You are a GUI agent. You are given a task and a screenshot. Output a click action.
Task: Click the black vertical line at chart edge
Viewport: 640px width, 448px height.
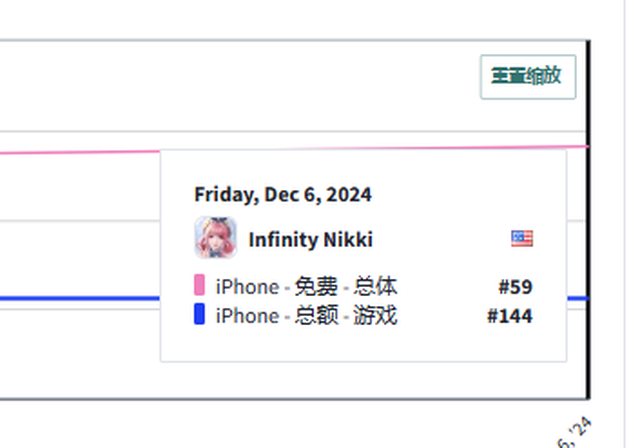pos(588,250)
